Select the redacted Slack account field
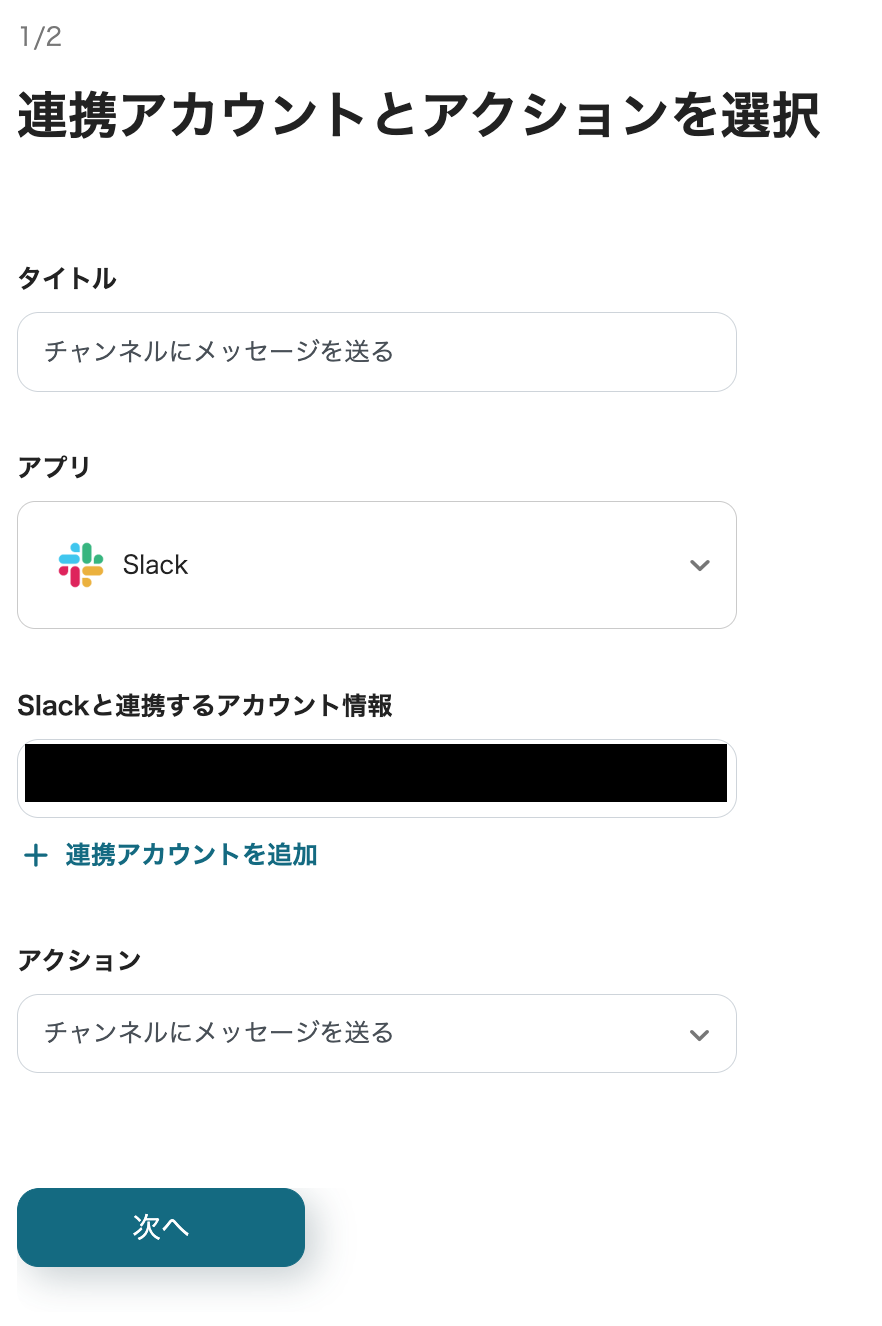This screenshot has width=882, height=1326. tap(376, 777)
